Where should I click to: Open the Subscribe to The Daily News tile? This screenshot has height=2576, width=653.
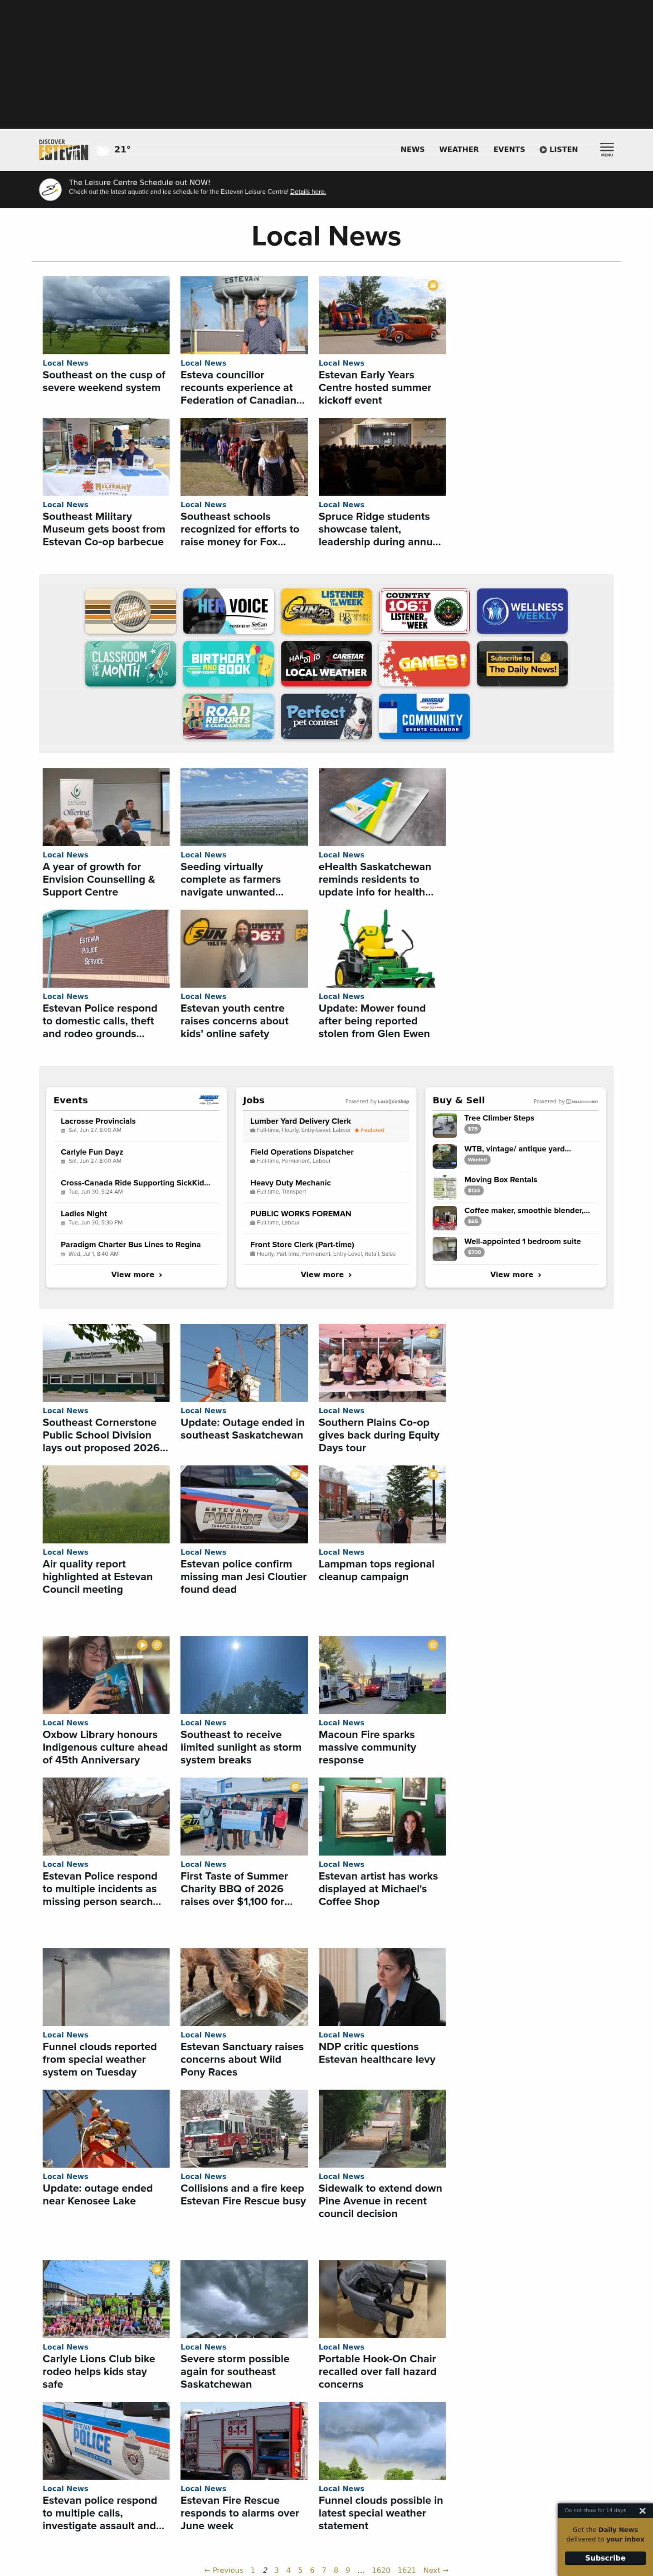pyautogui.click(x=522, y=664)
